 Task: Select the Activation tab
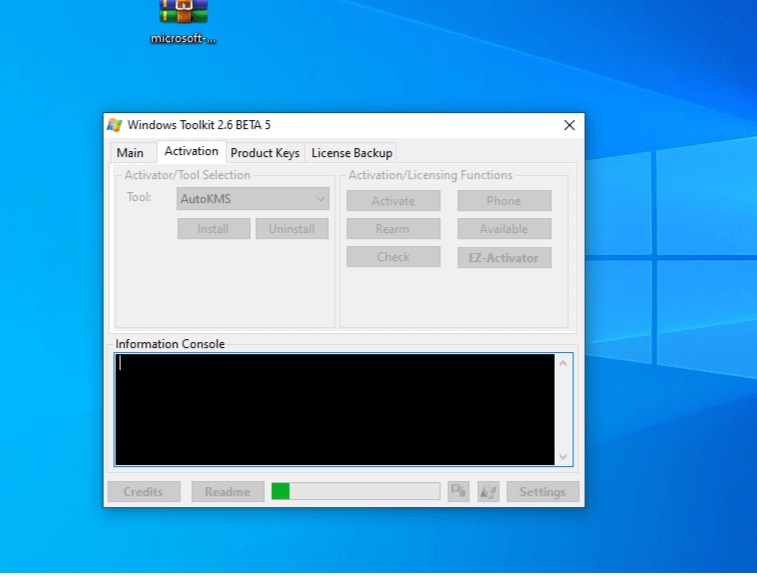[x=191, y=151]
